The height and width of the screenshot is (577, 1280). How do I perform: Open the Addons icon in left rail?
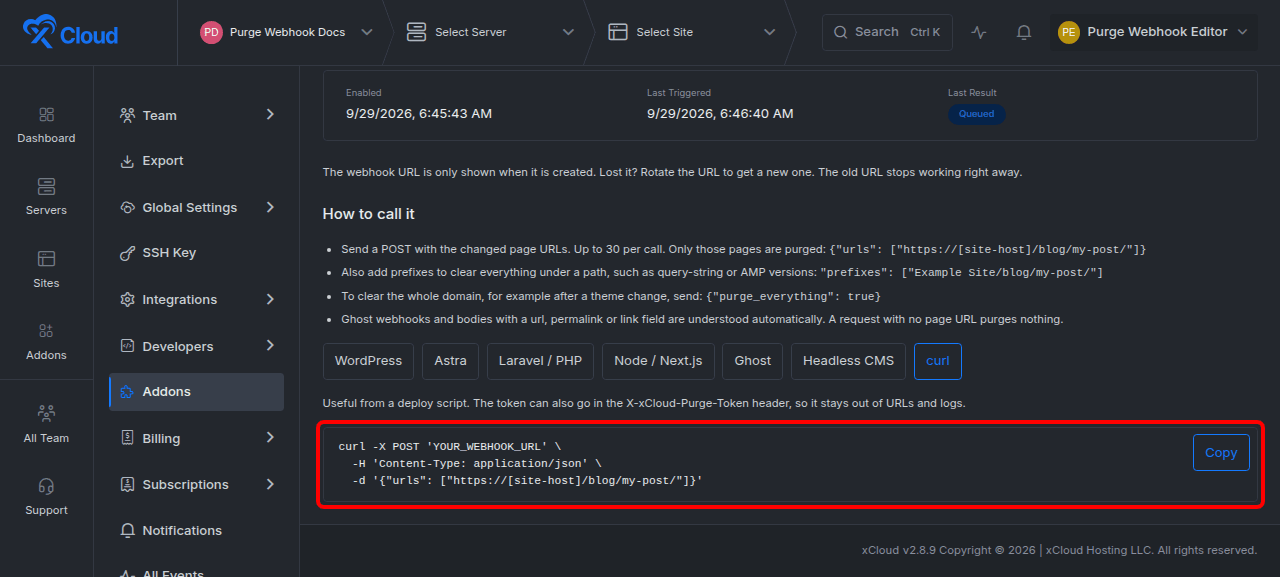click(x=46, y=331)
